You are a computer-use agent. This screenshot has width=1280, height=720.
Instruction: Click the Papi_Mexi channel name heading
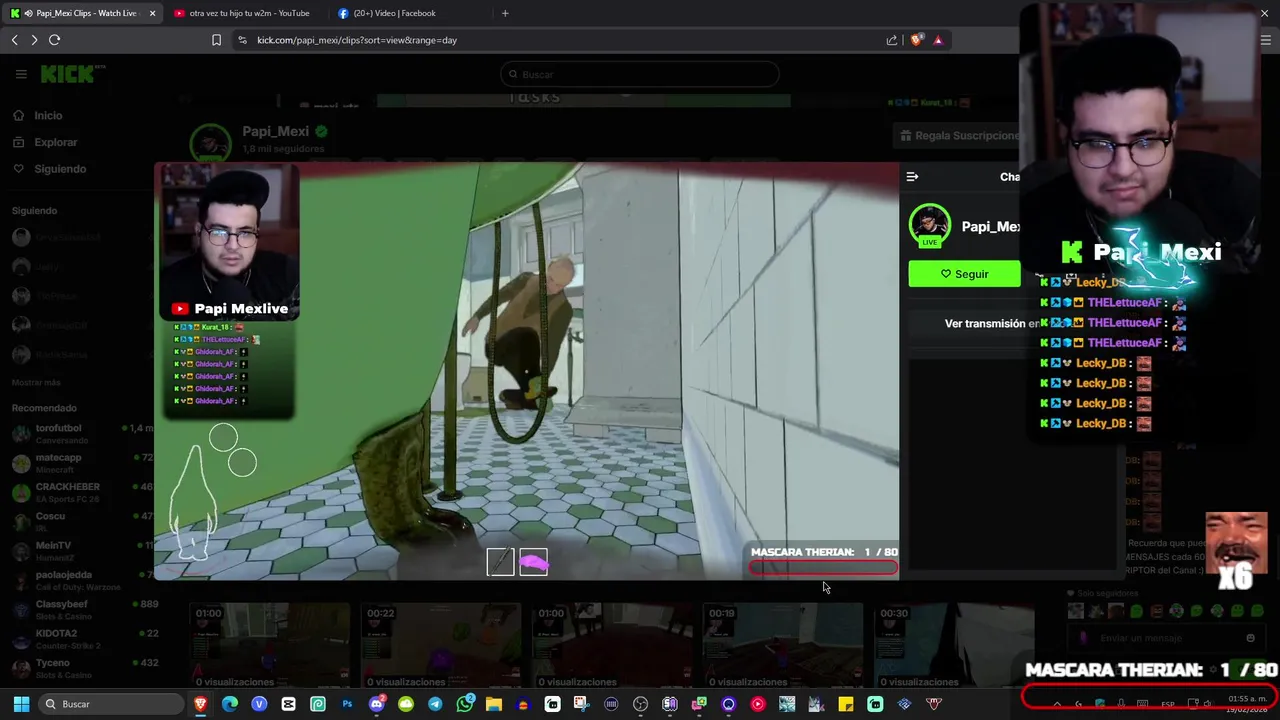275,131
